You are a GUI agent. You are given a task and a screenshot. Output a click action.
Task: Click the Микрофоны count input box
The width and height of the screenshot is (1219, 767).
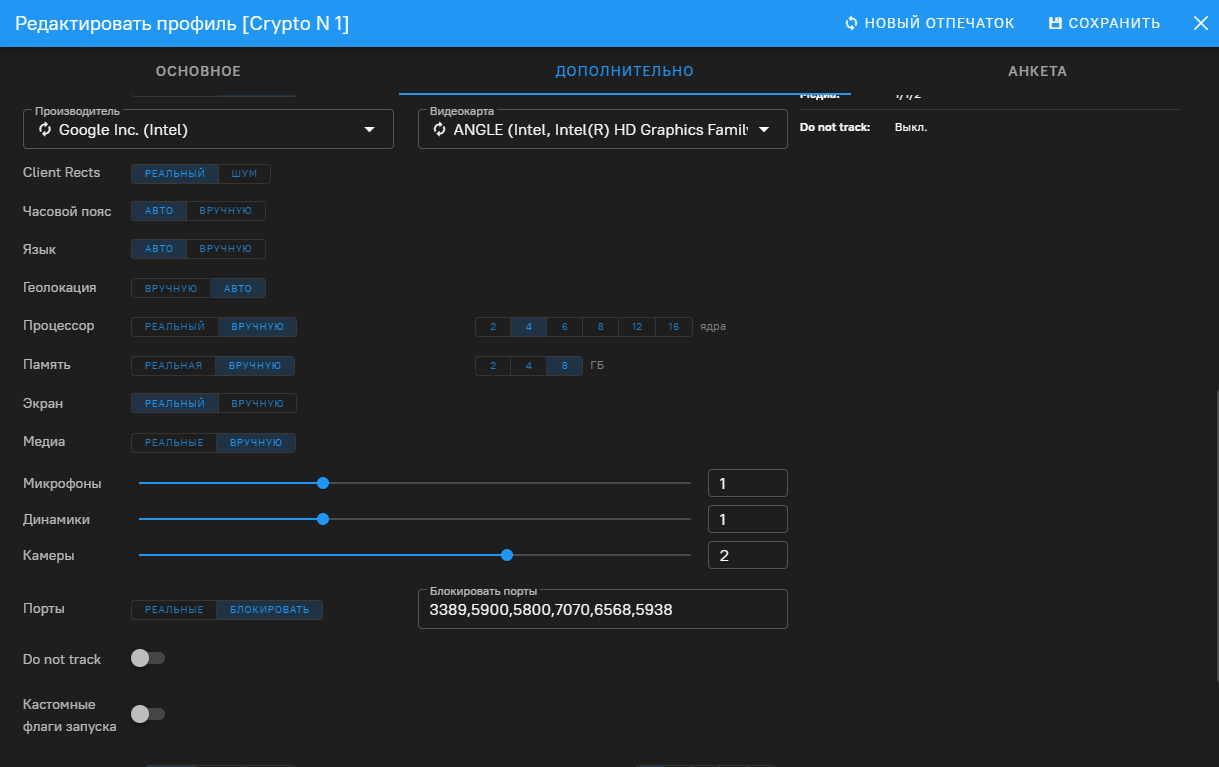pos(747,484)
